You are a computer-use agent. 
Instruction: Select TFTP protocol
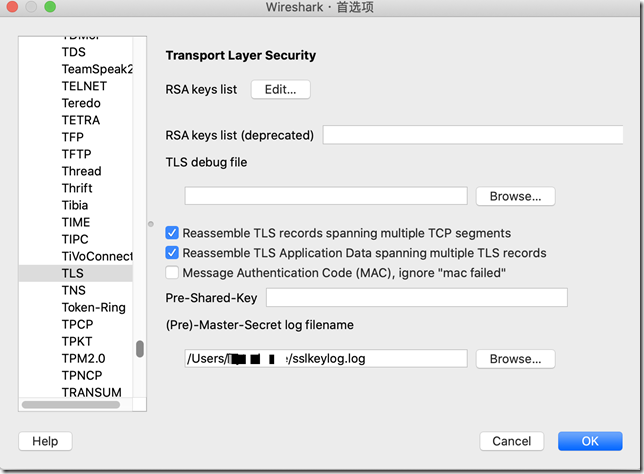[x=76, y=154]
